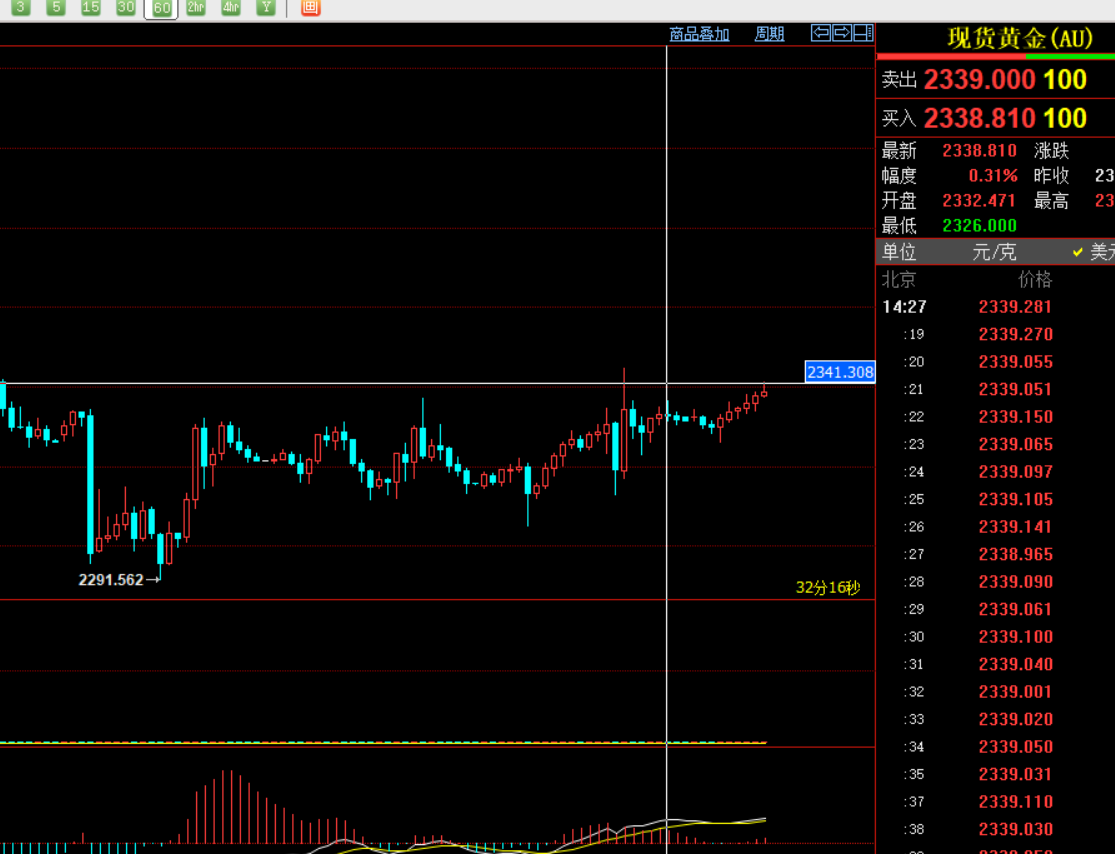The image size is (1115, 854).
Task: Select the 3-minute chart period button
Action: pyautogui.click(x=20, y=7)
